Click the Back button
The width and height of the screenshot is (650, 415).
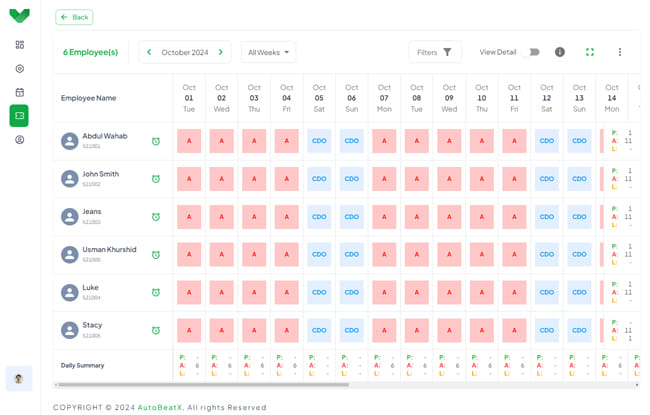click(75, 17)
